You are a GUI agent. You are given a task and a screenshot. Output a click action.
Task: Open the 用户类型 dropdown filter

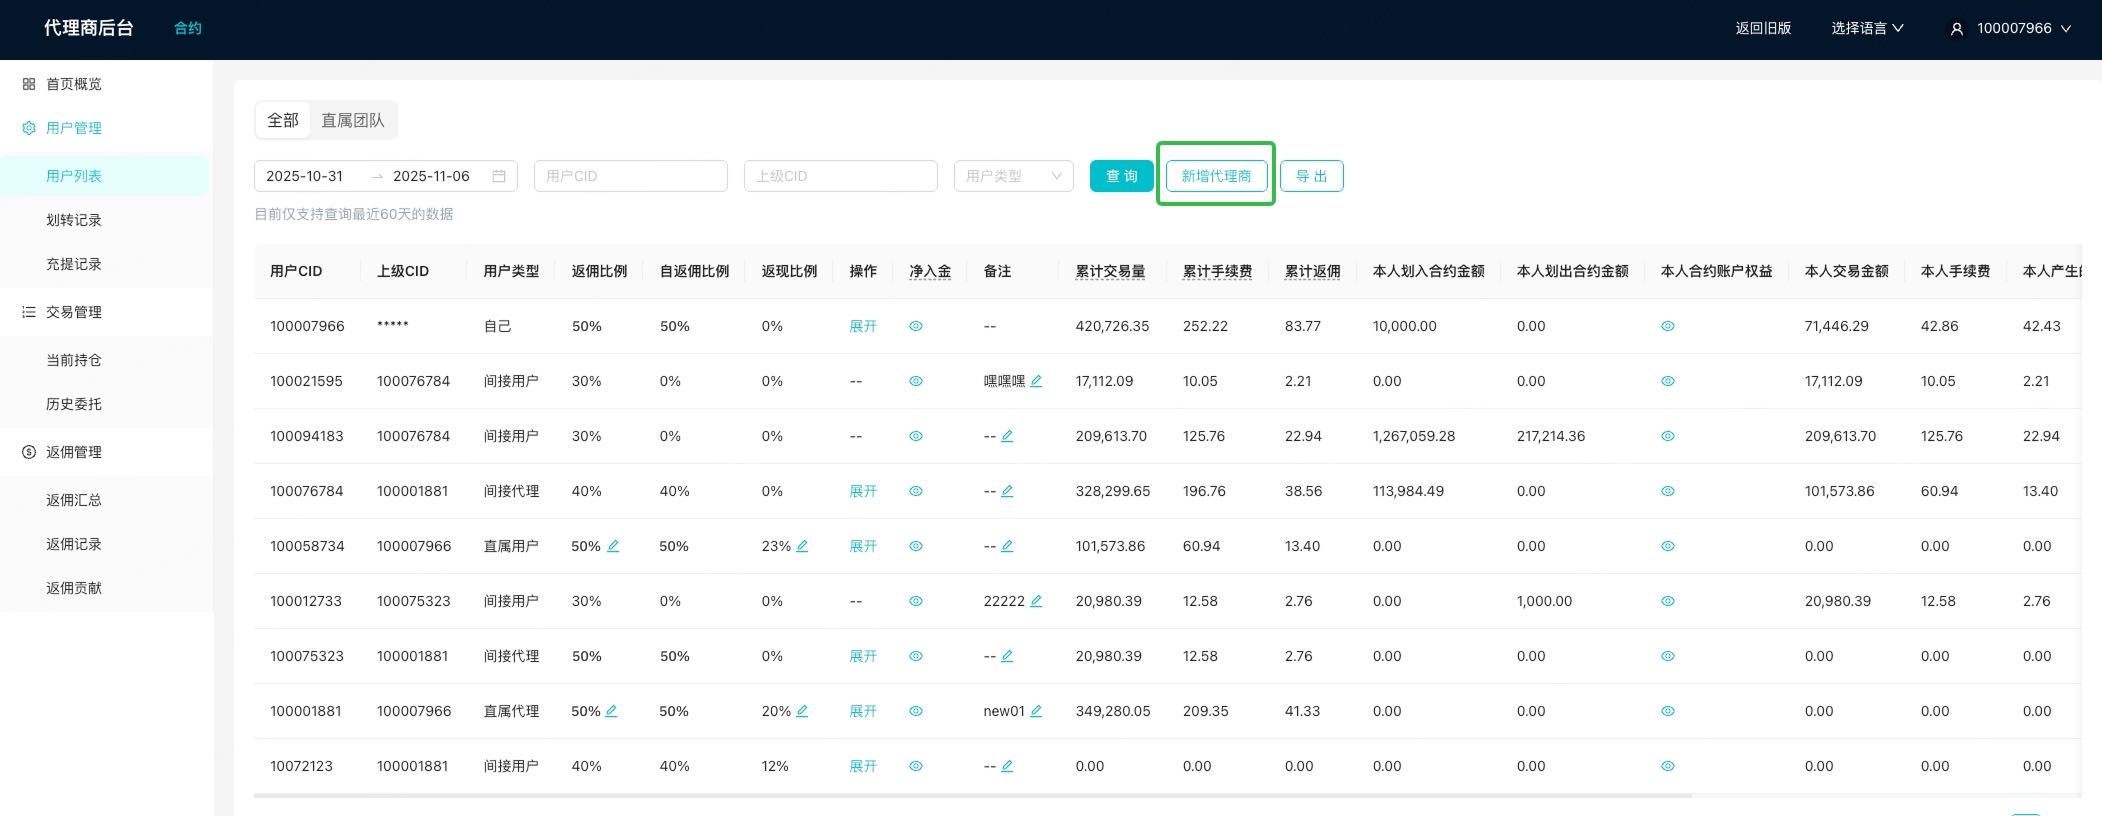[x=1013, y=176]
